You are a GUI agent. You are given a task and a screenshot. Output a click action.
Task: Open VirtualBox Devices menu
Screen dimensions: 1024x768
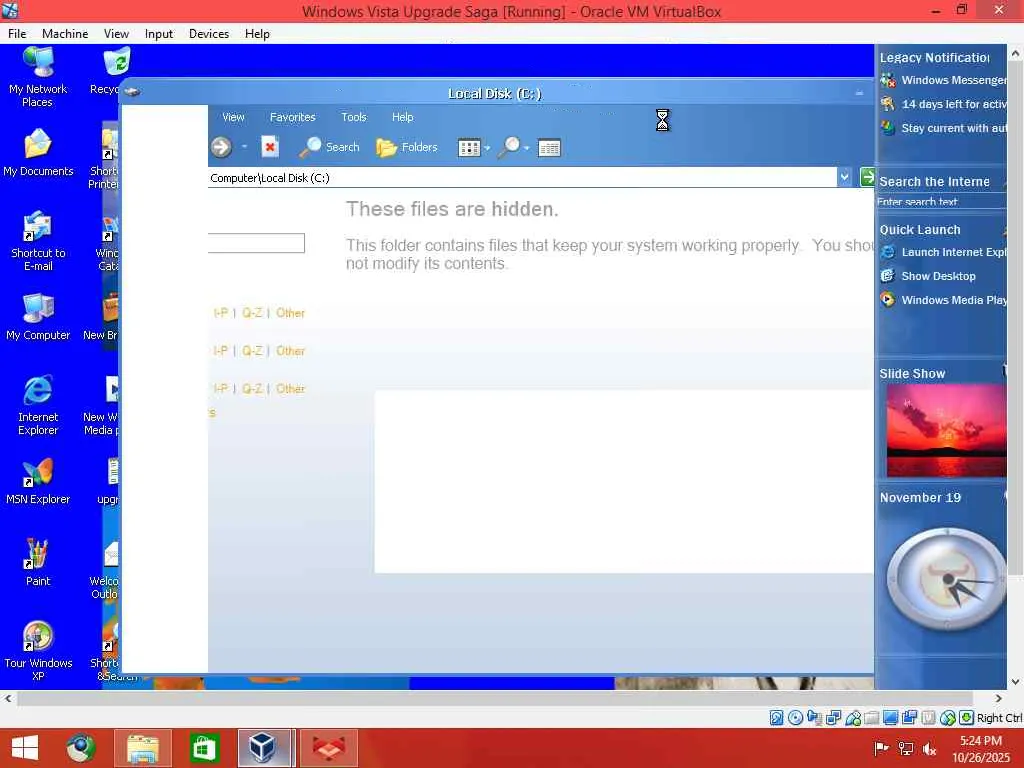pos(209,34)
